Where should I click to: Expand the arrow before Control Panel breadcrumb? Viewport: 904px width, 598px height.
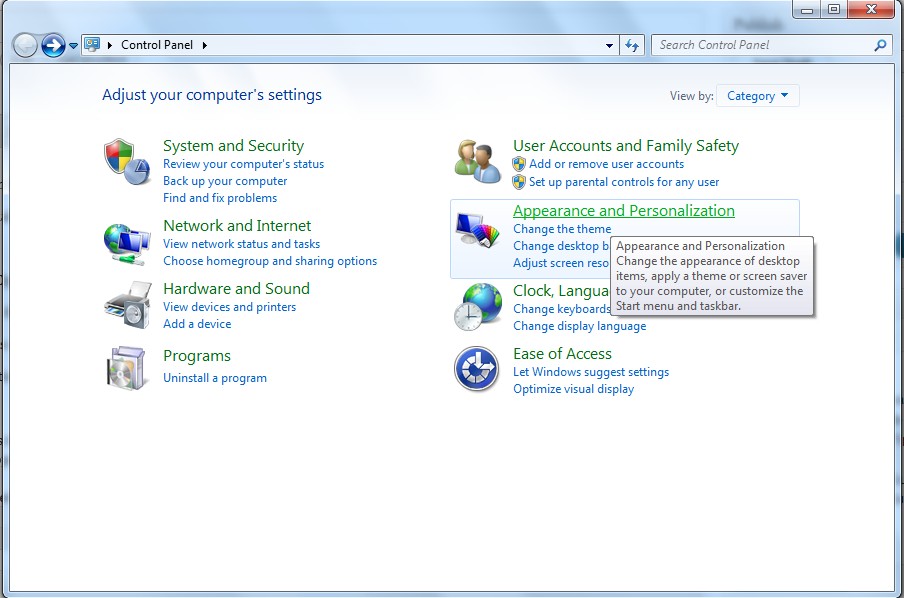(110, 45)
